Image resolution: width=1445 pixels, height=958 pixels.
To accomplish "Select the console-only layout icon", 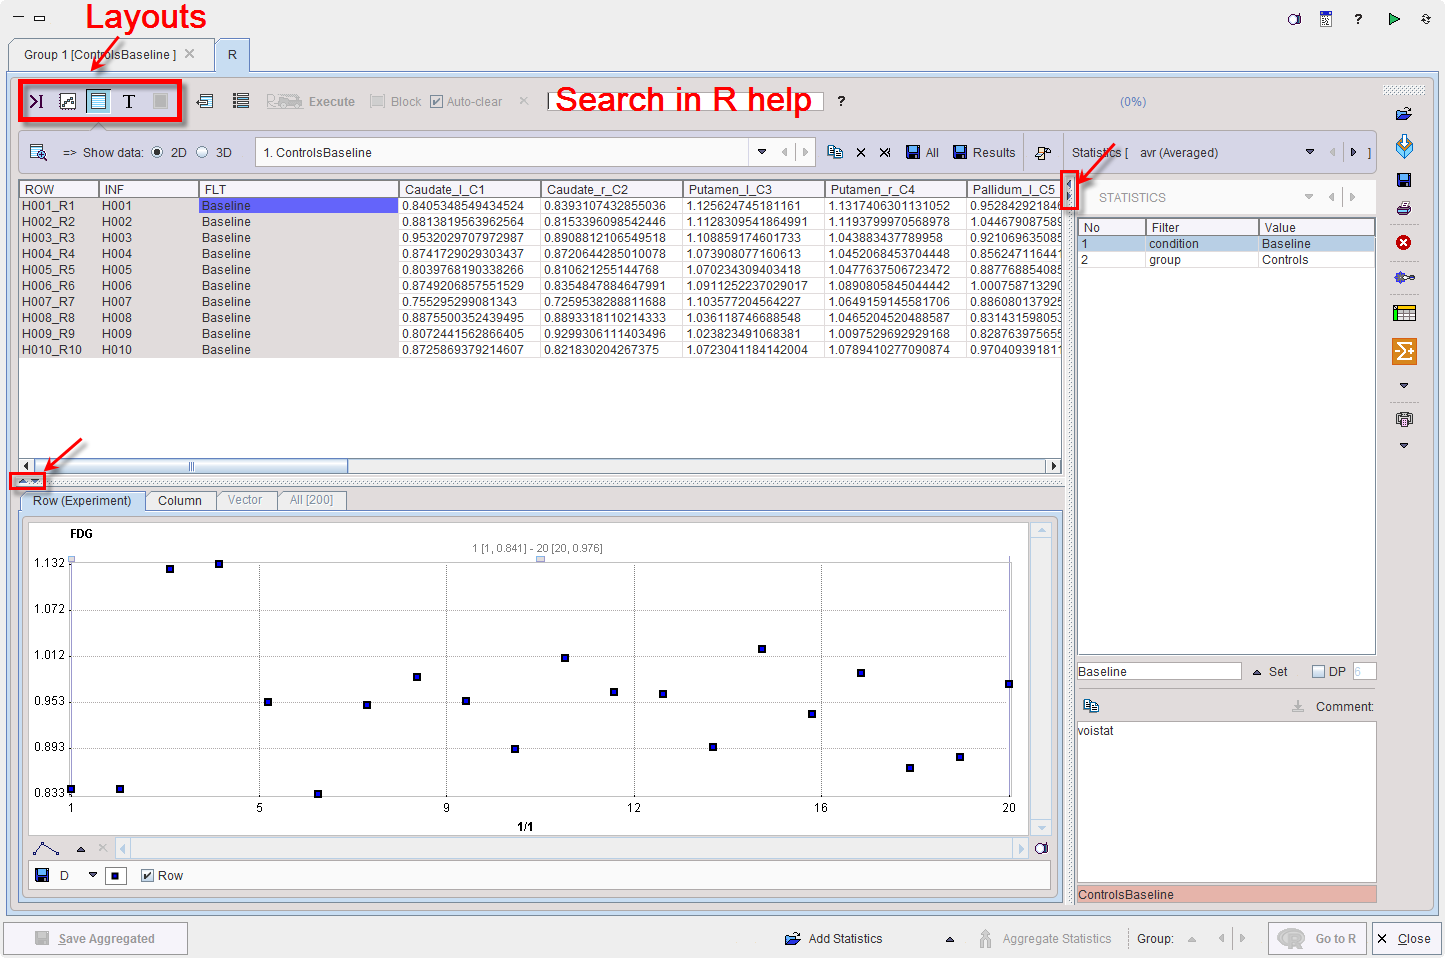I will [x=37, y=101].
